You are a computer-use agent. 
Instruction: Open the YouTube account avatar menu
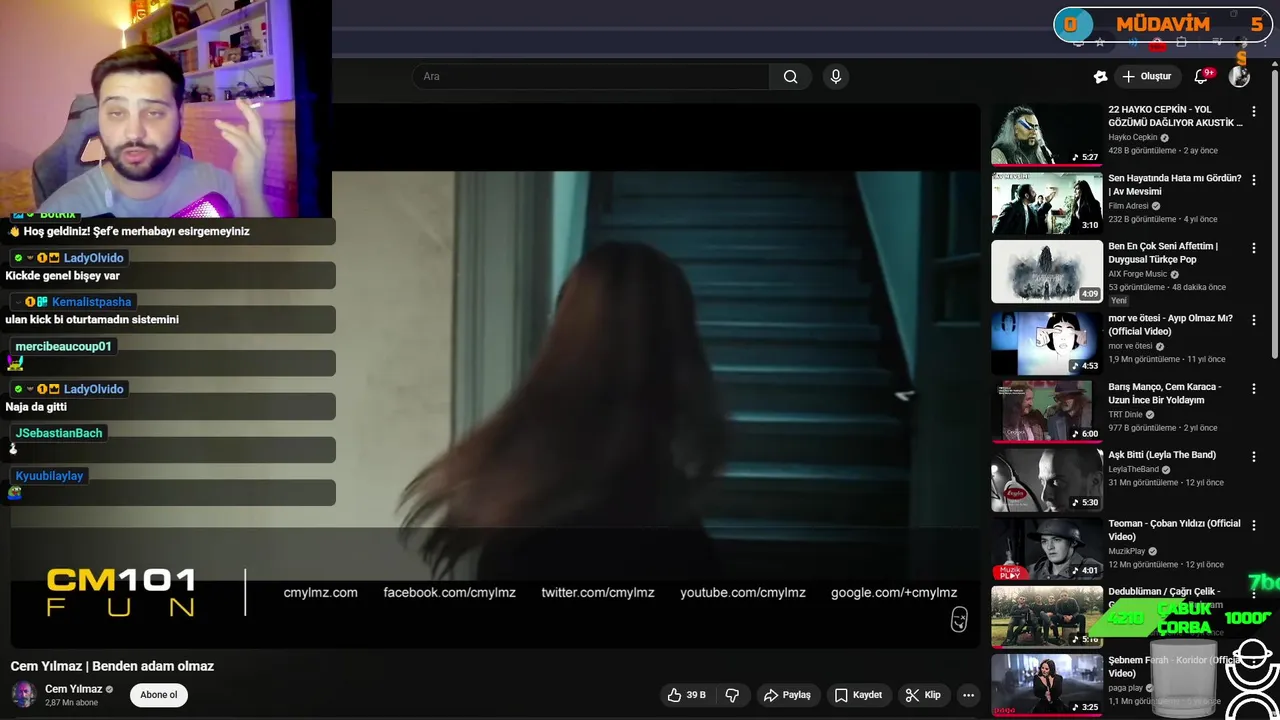point(1239,76)
